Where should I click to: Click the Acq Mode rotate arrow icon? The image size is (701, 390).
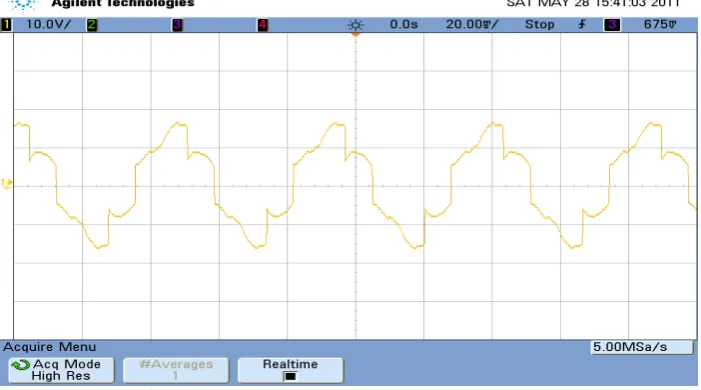coord(21,365)
